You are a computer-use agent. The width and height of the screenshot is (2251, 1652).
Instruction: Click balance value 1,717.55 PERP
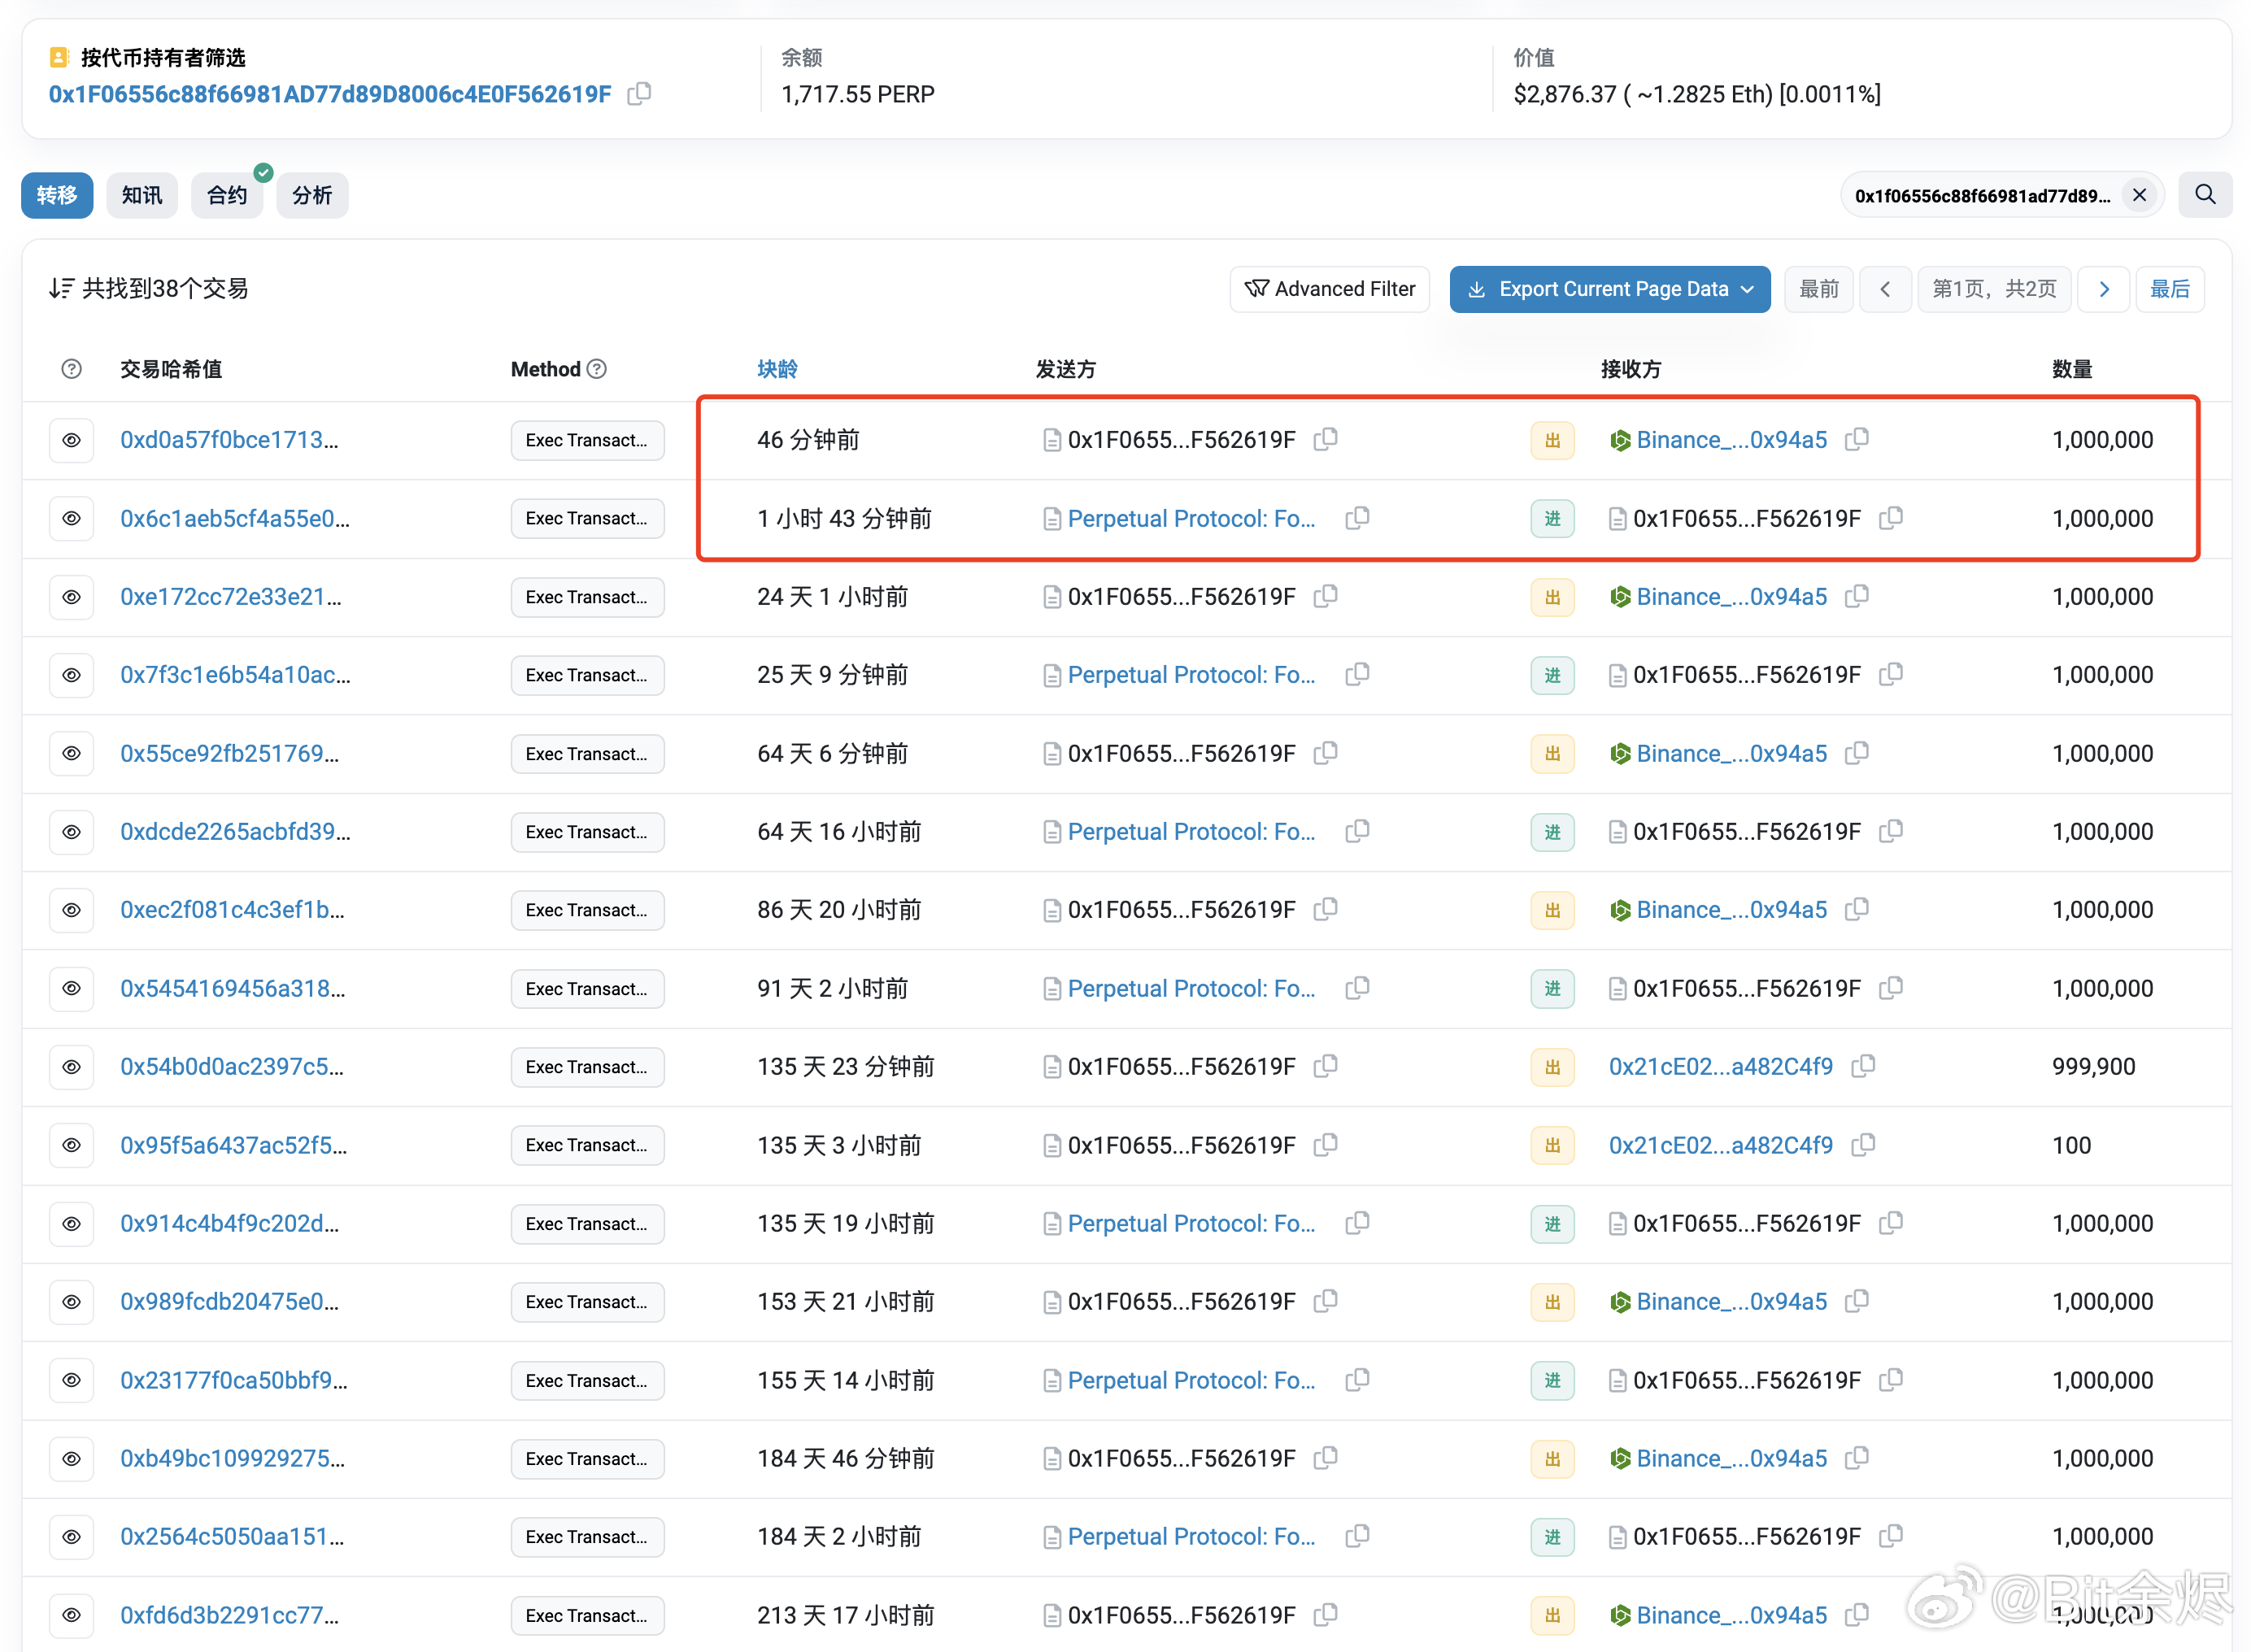coord(857,94)
